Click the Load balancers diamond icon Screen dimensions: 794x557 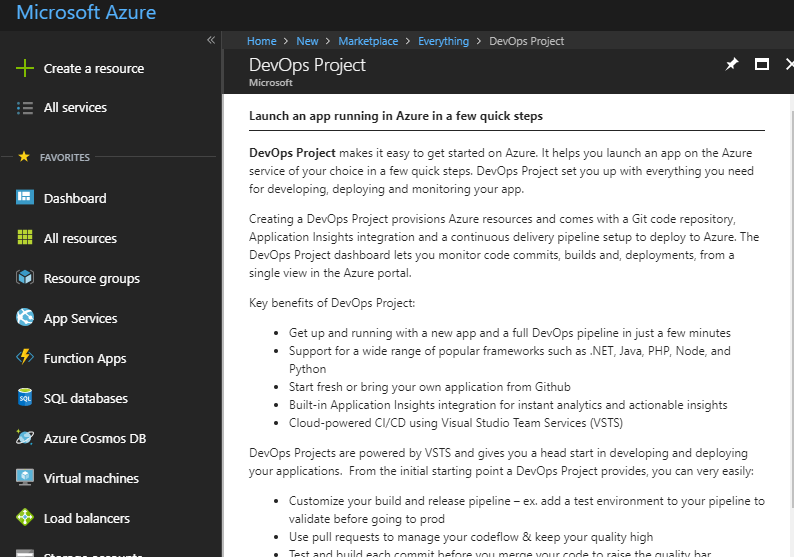click(25, 518)
